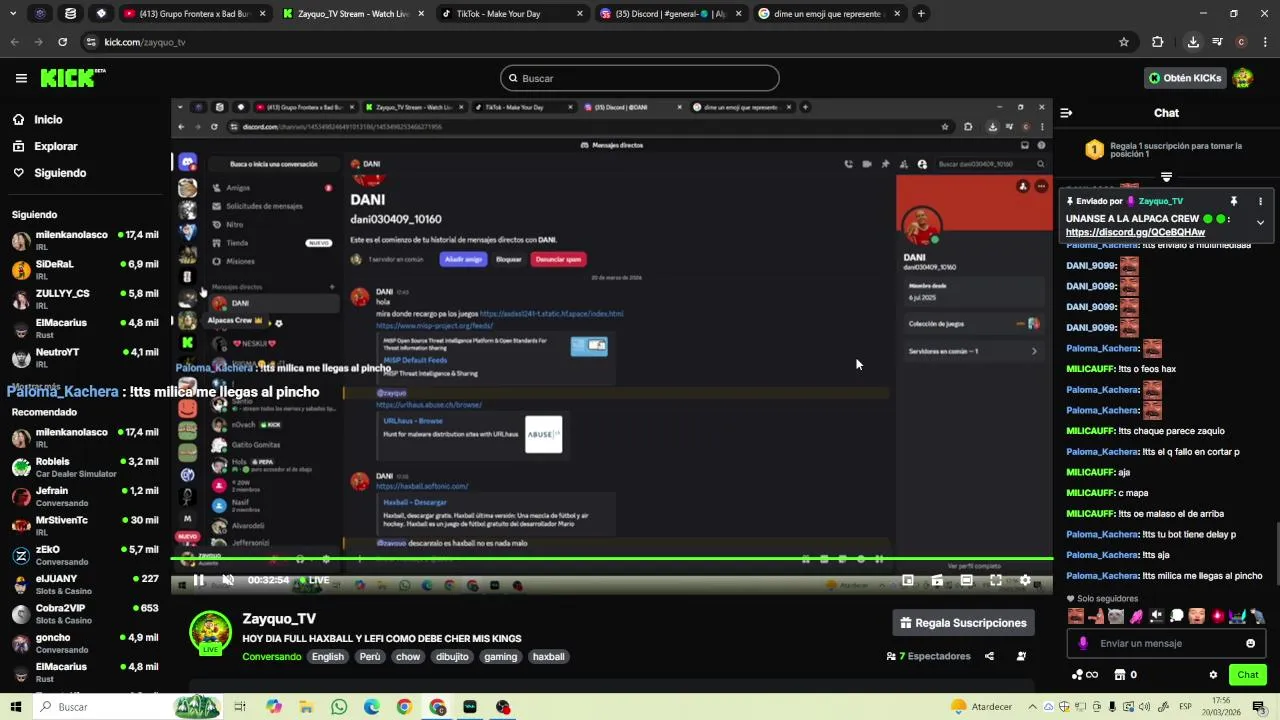Open NeutroYT channel in the sidebar
Screen dimensions: 1280x720
click(x=85, y=358)
